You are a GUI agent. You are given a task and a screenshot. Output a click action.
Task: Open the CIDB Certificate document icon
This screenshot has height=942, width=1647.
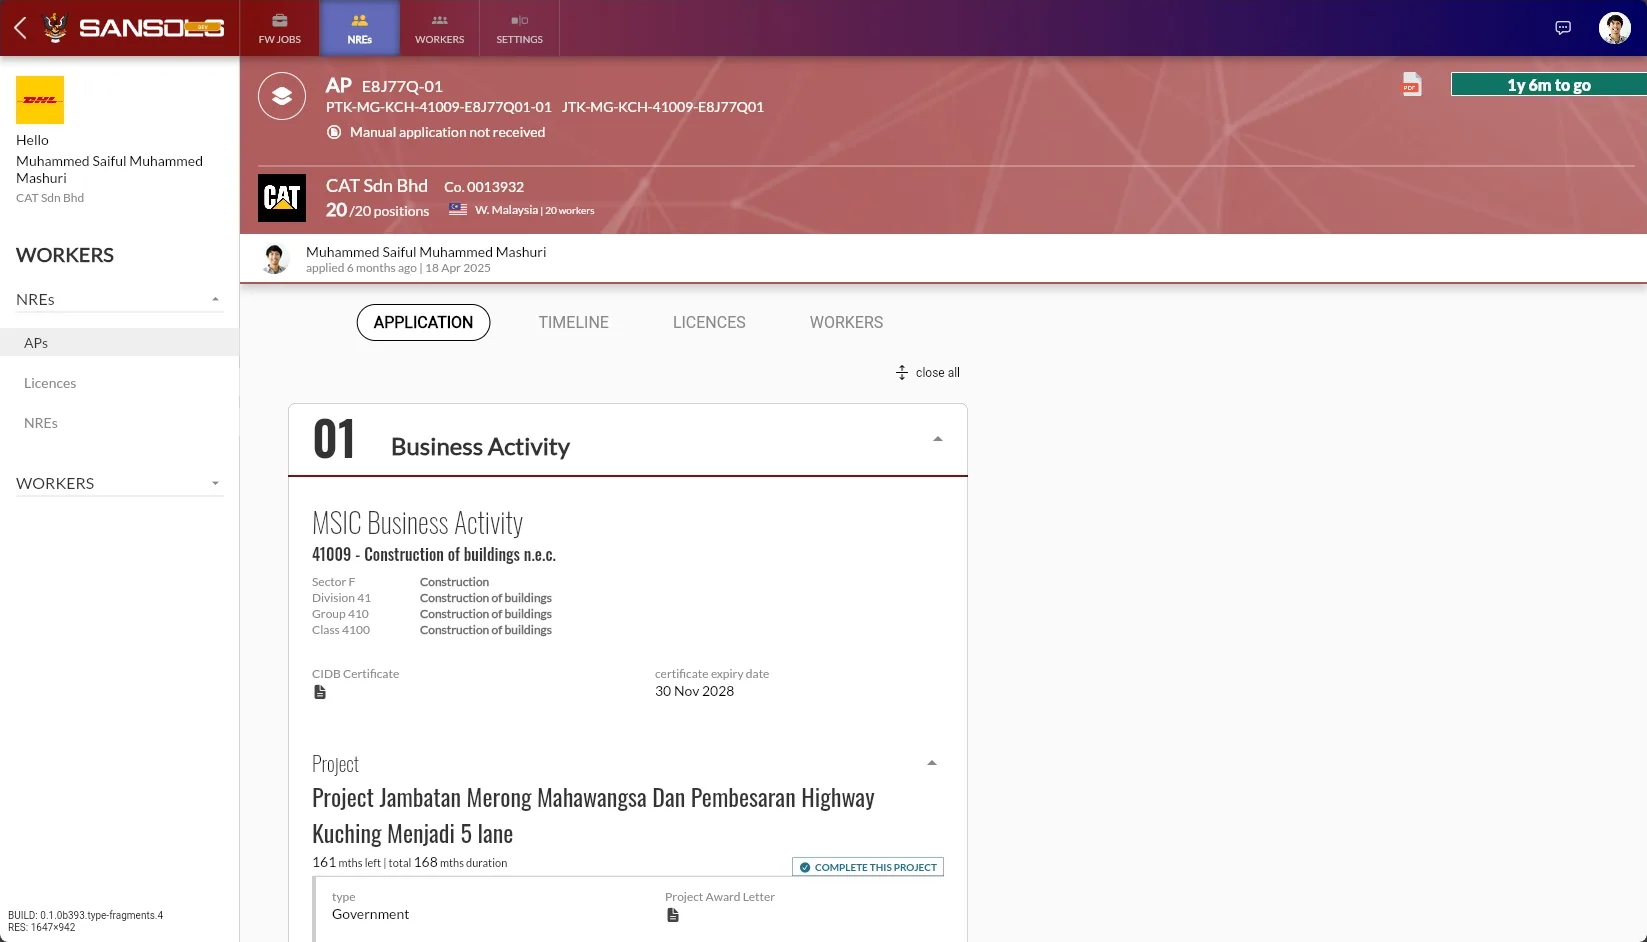point(320,692)
